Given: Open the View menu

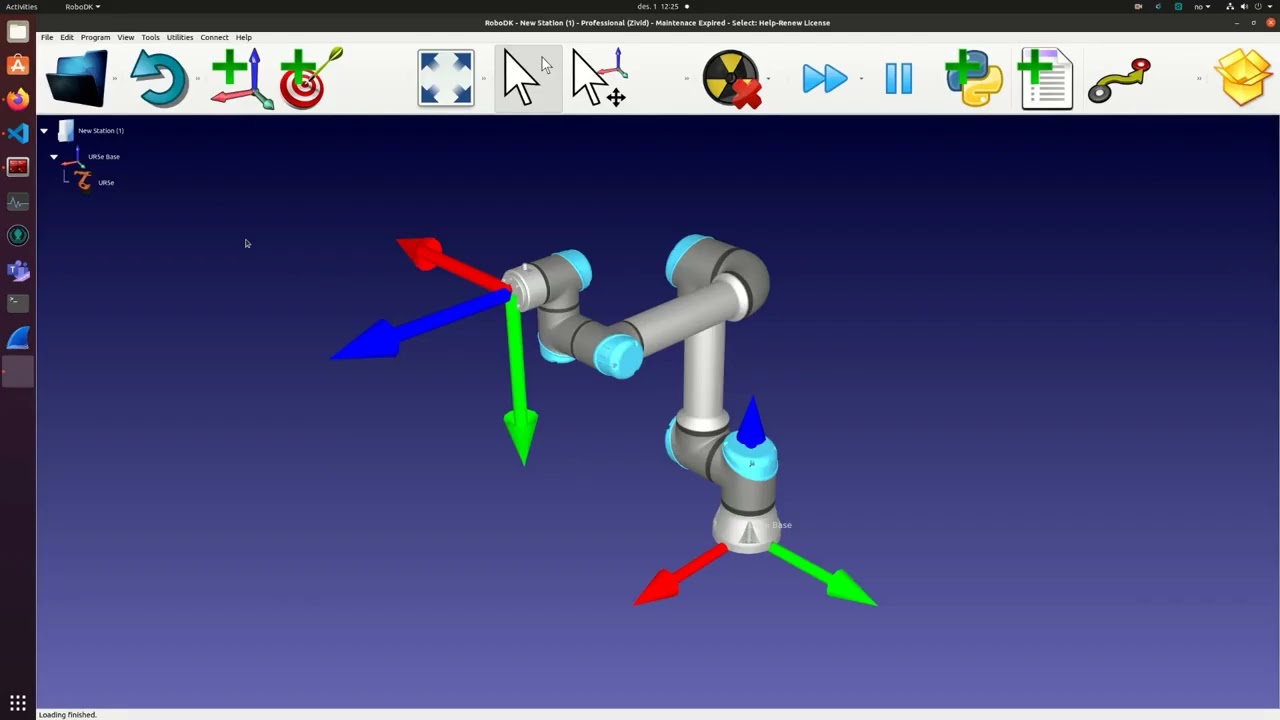Looking at the screenshot, I should click(126, 37).
